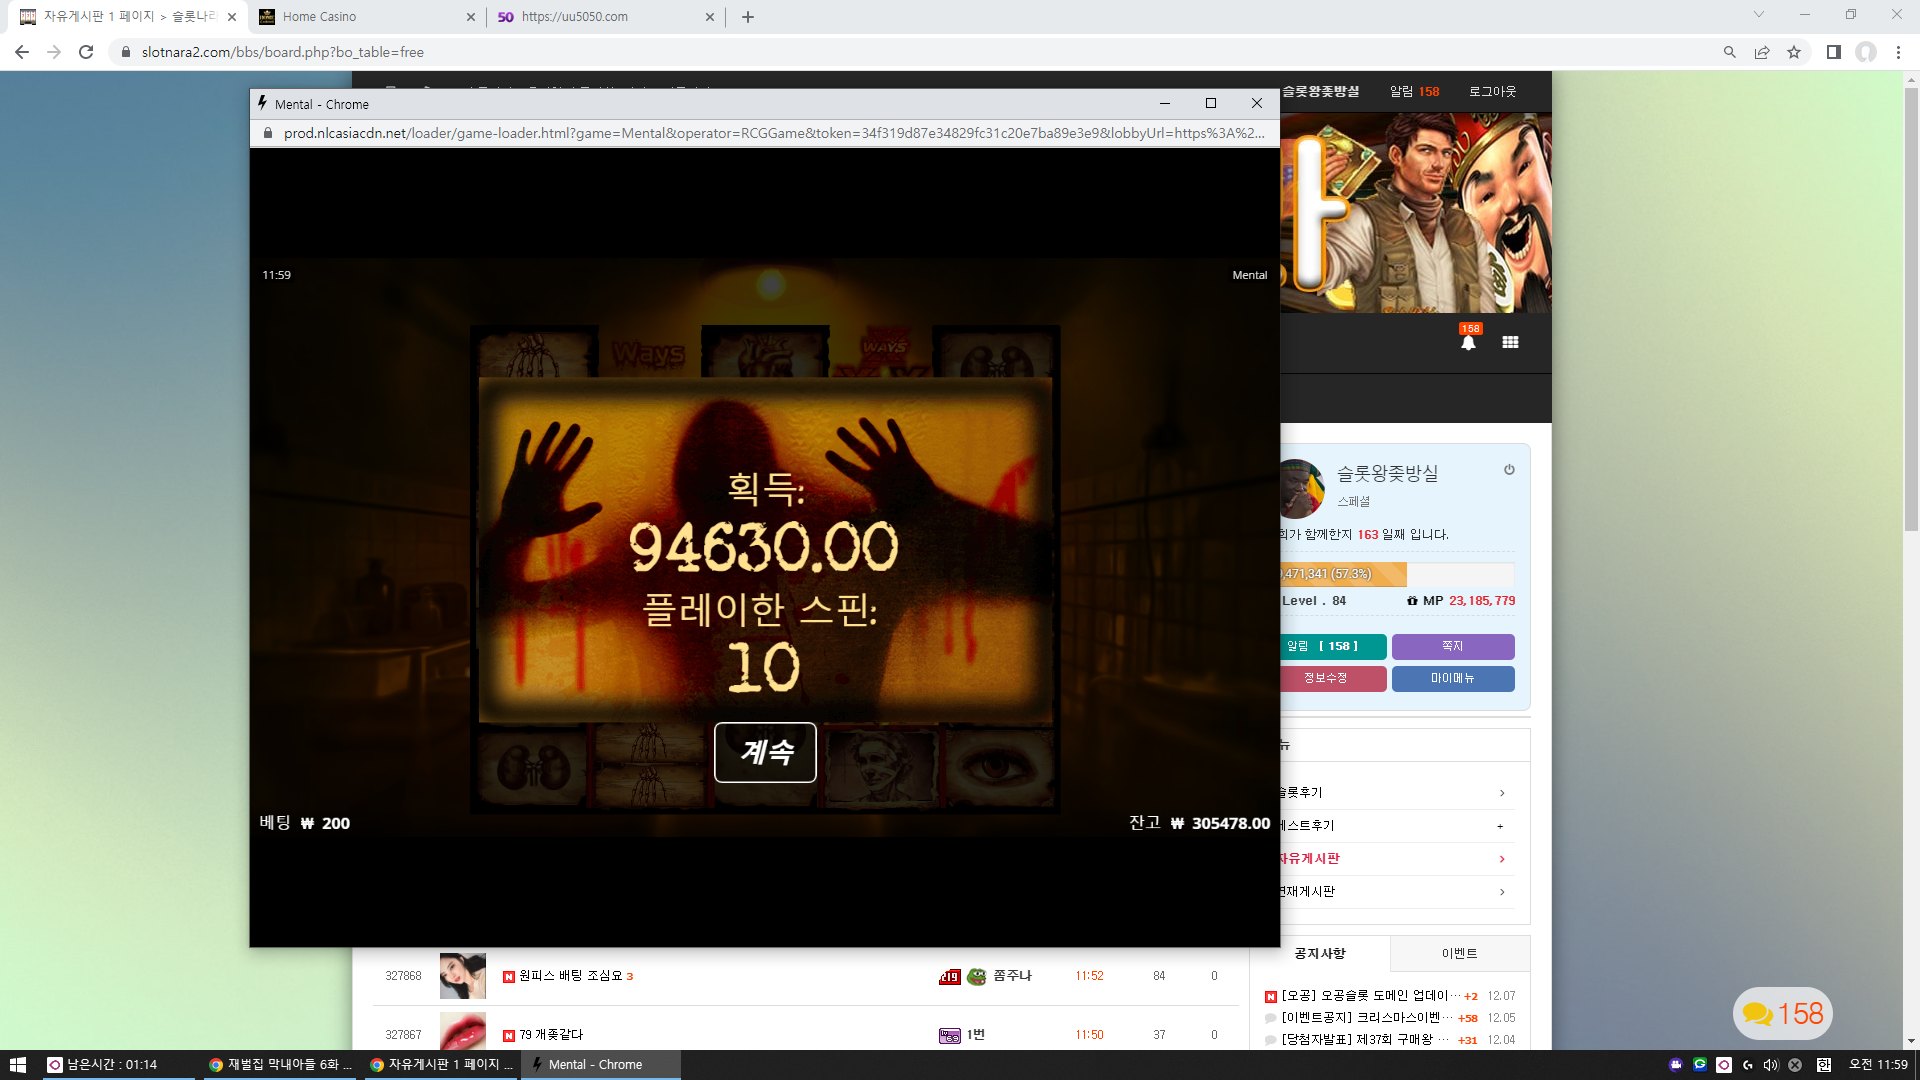Click 로그아웃 in the top navigation

[x=1492, y=91]
